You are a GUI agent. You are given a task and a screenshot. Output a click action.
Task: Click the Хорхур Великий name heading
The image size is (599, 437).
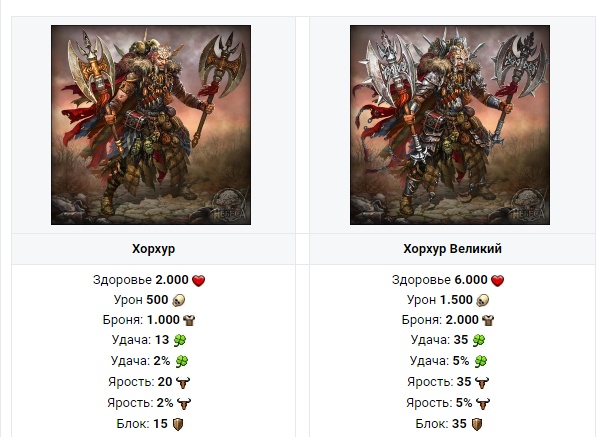coord(452,249)
